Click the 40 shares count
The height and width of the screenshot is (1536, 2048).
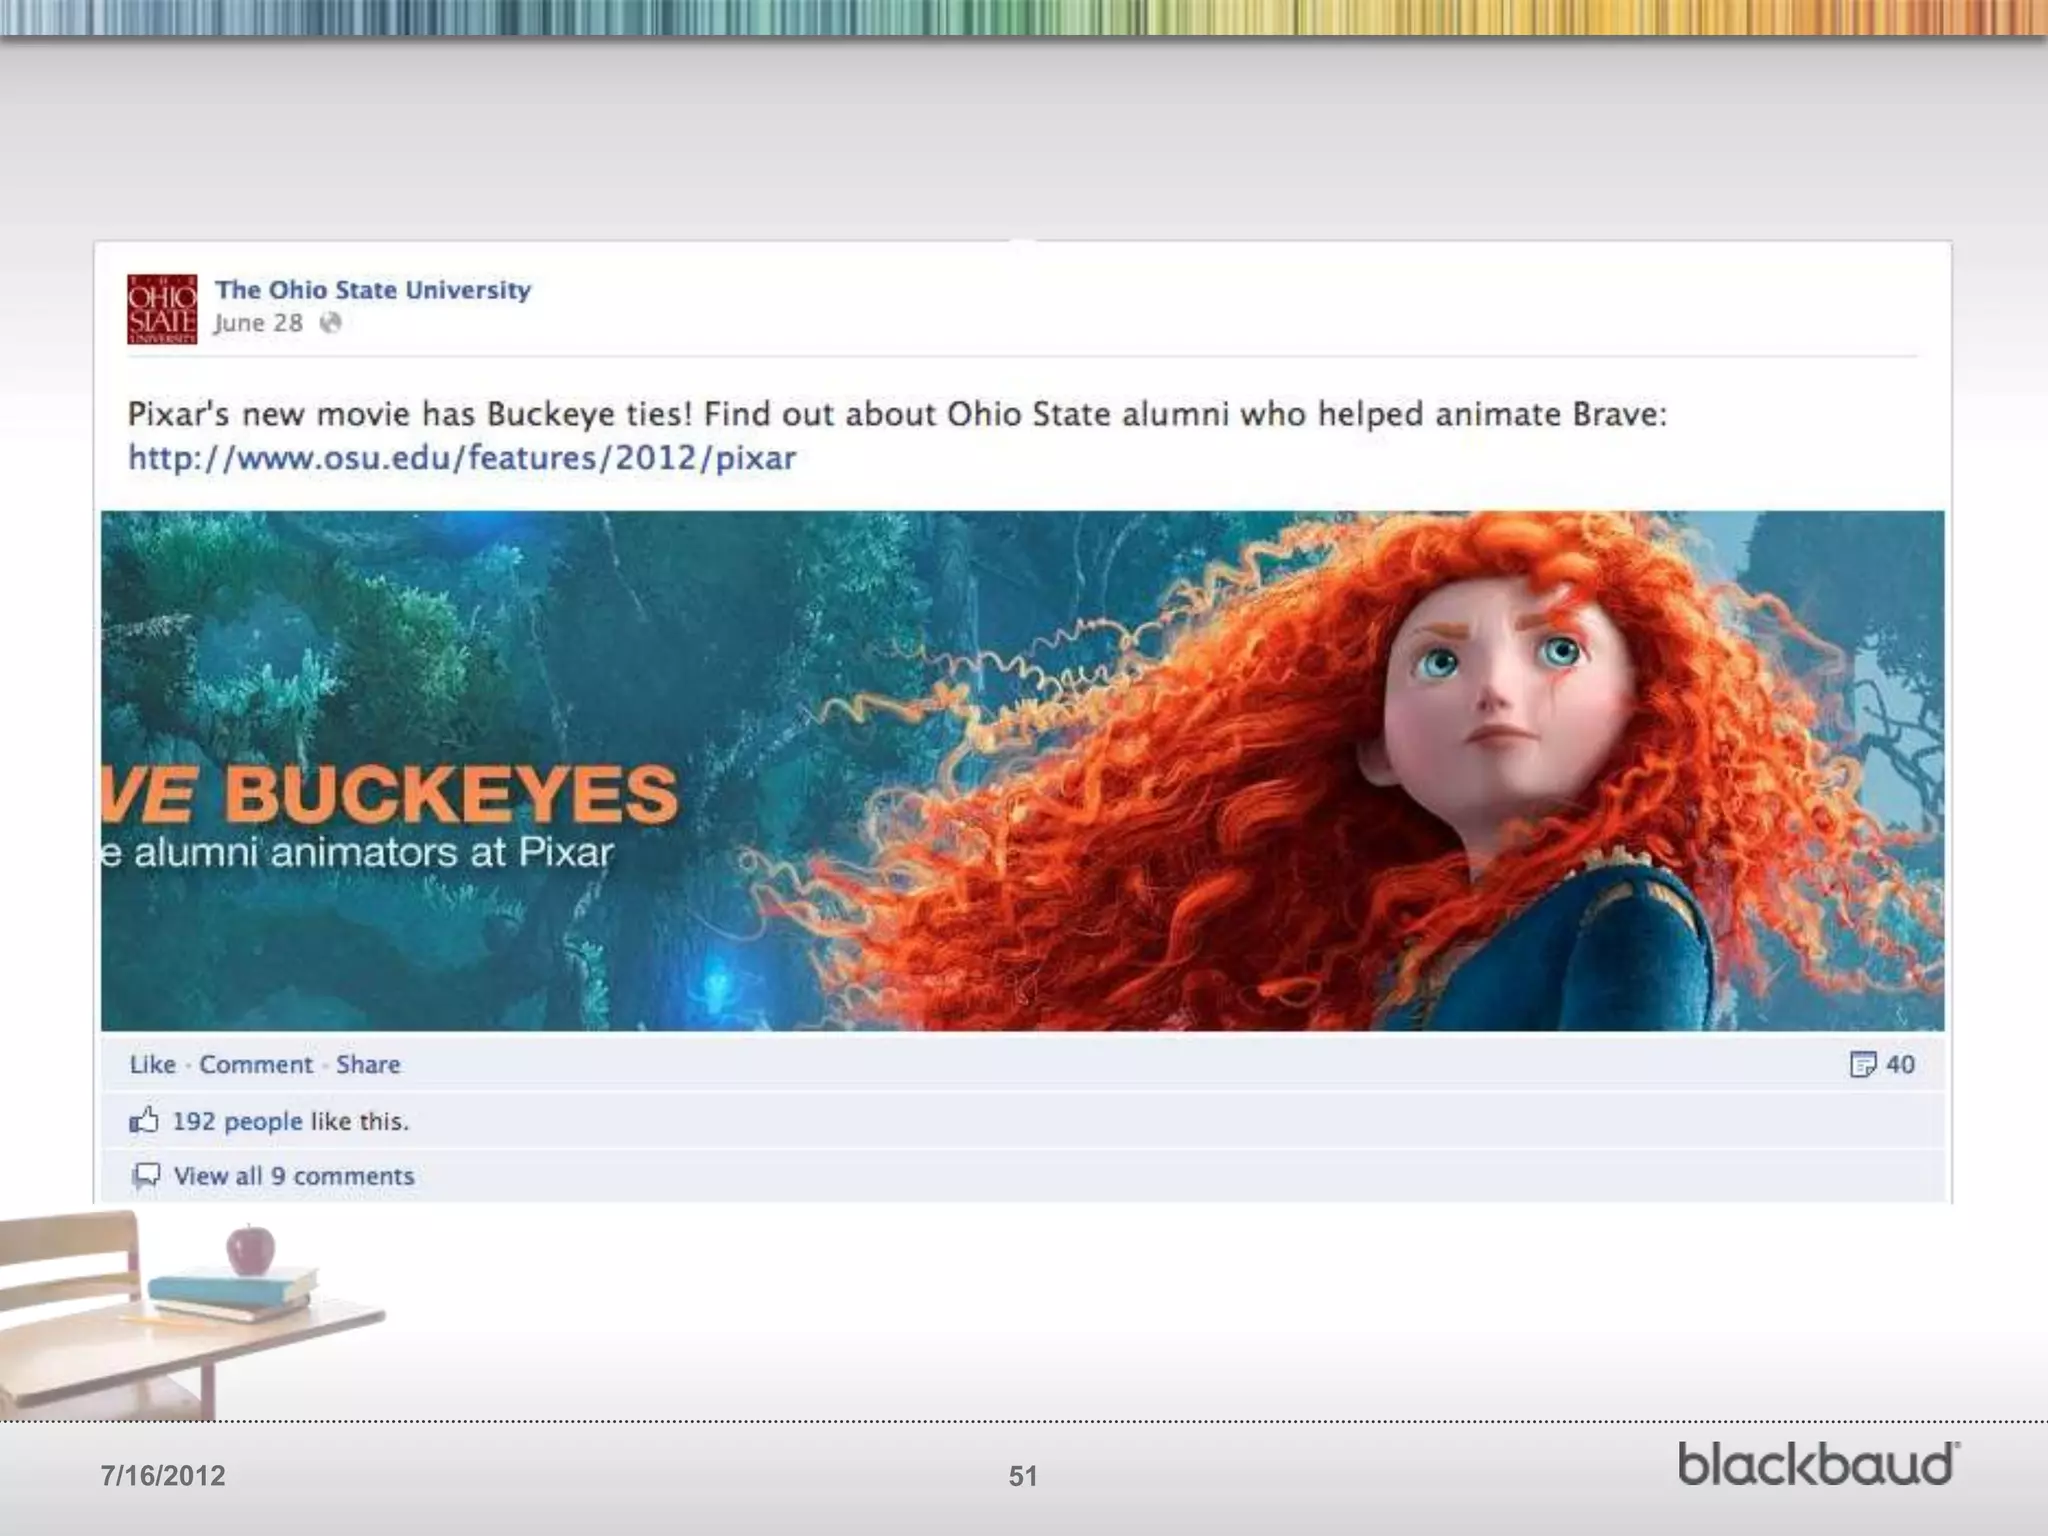point(1900,1064)
